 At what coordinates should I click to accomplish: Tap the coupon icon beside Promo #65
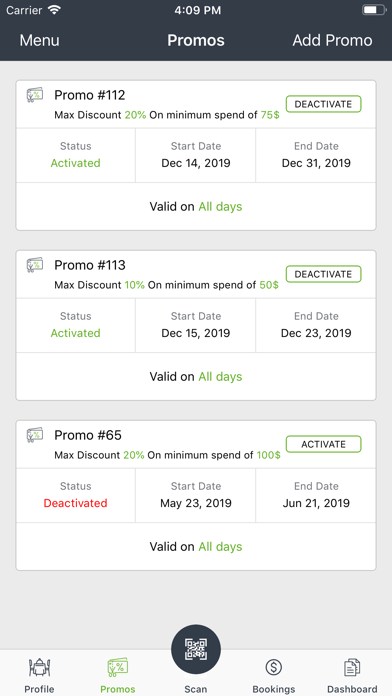point(35,435)
